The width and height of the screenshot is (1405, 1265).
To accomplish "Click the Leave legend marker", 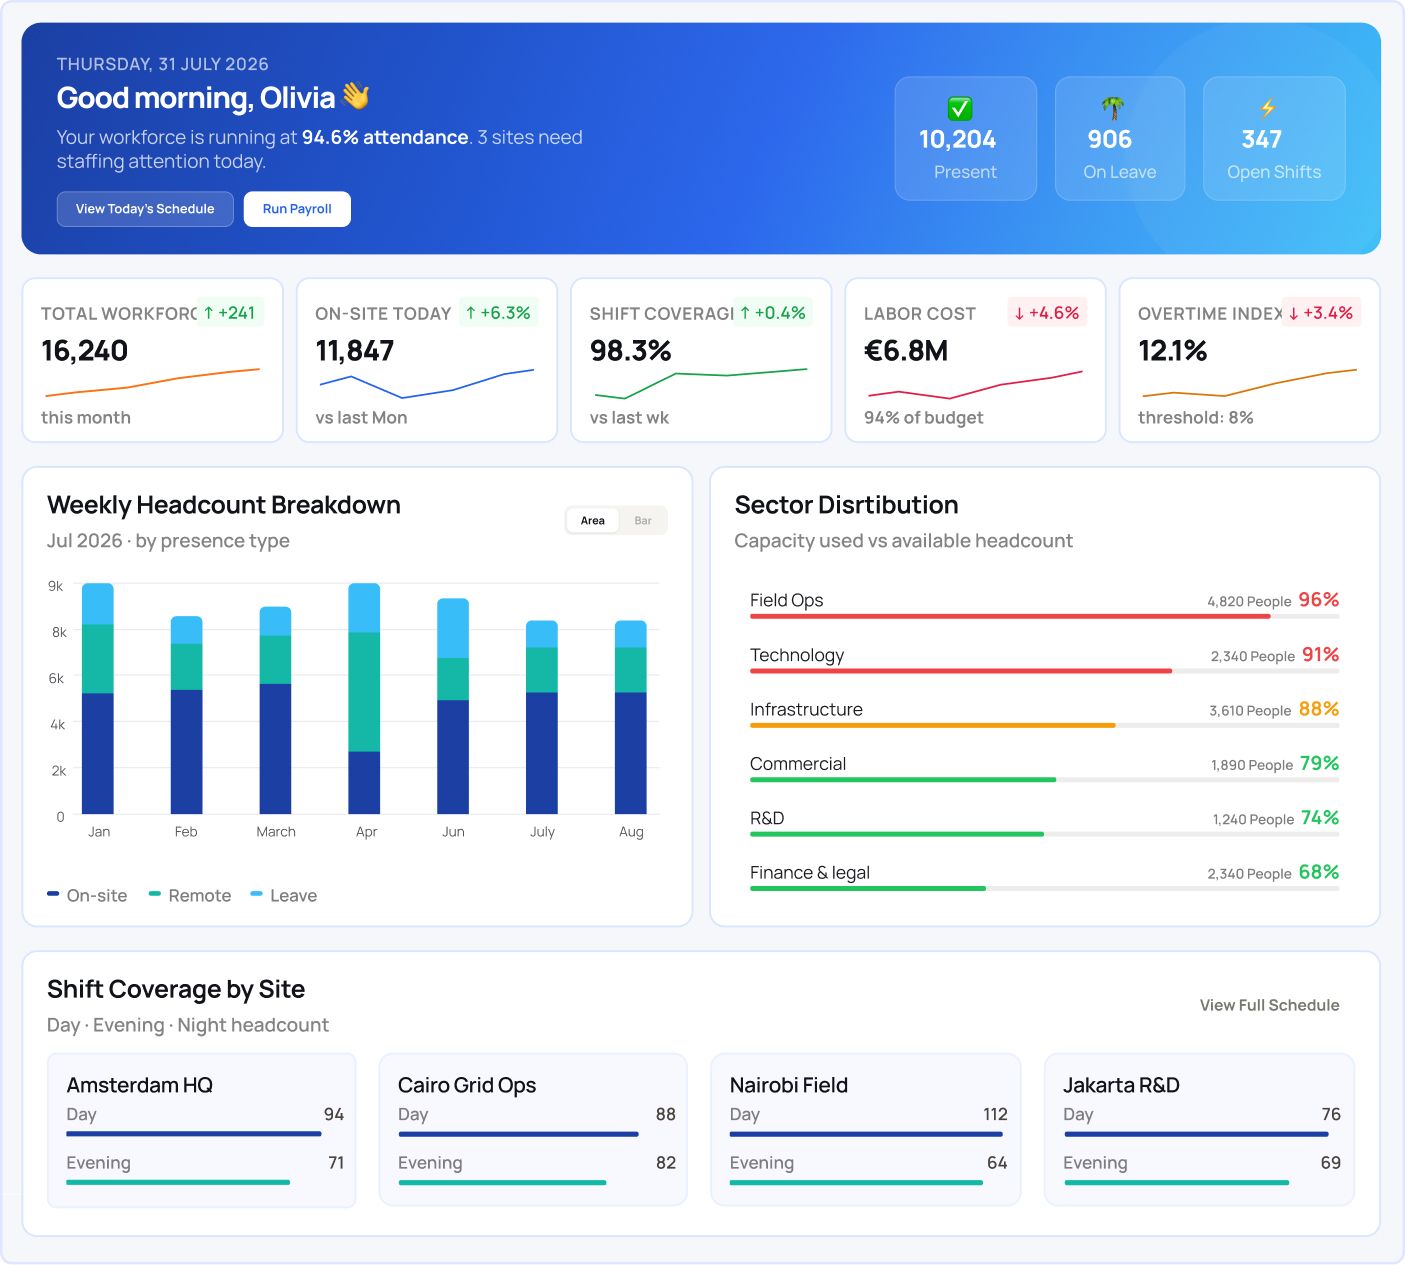I will click(257, 894).
